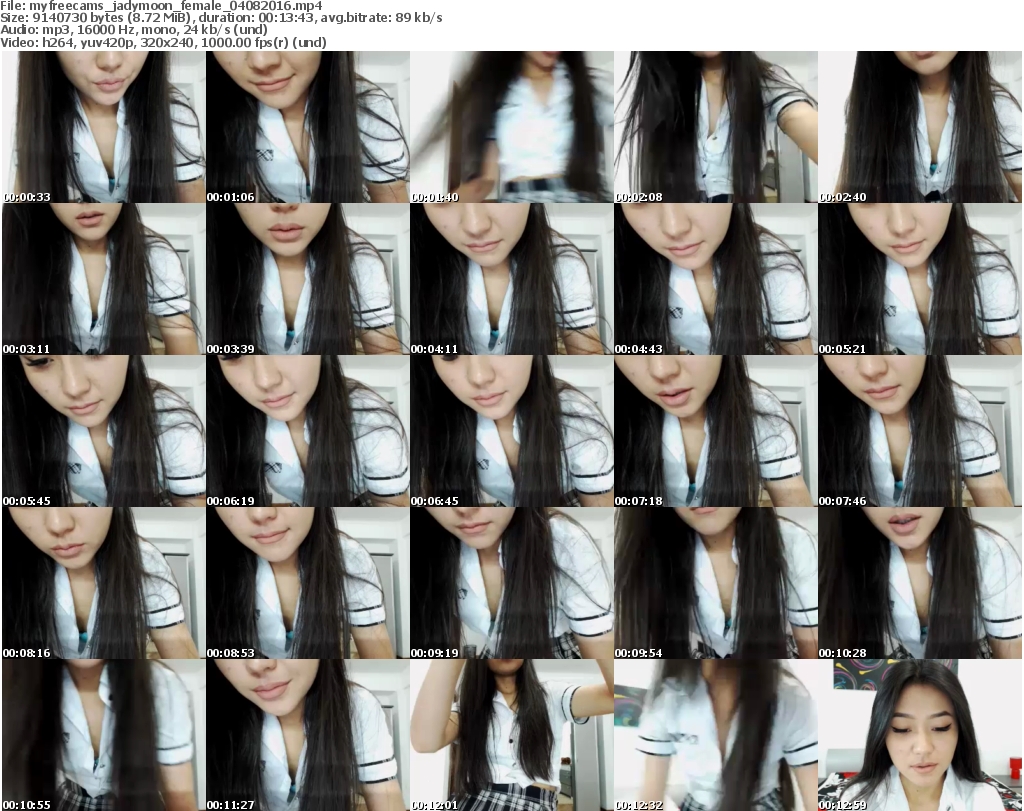Select the thumbnail stamped 00:00:33
The width and height of the screenshot is (1024, 811).
coord(103,127)
